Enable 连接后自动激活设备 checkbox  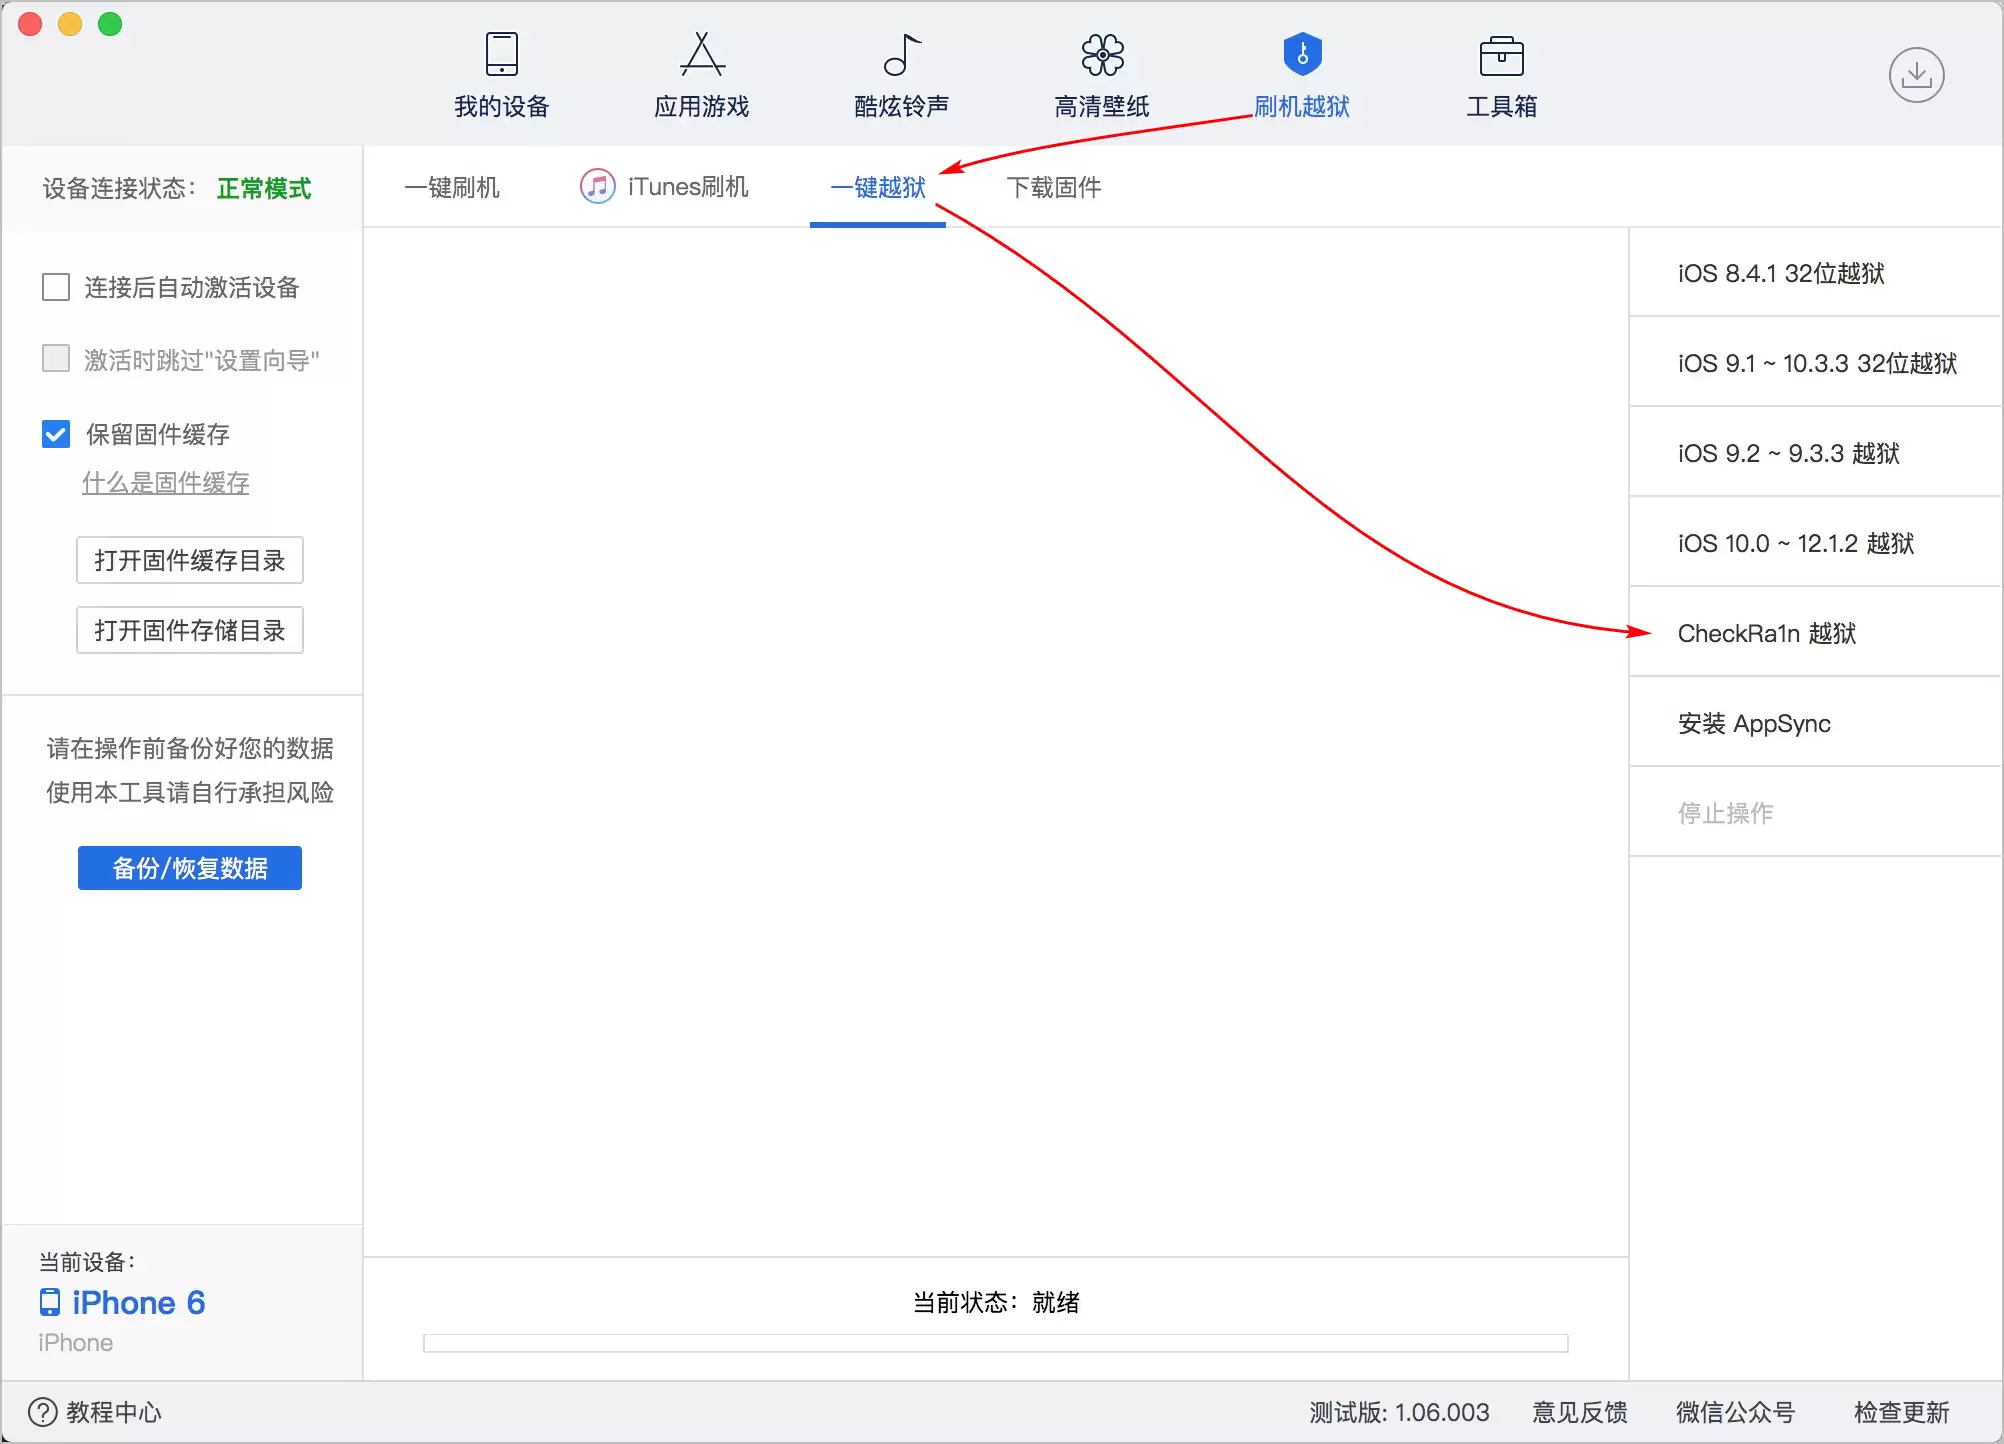pos(56,287)
